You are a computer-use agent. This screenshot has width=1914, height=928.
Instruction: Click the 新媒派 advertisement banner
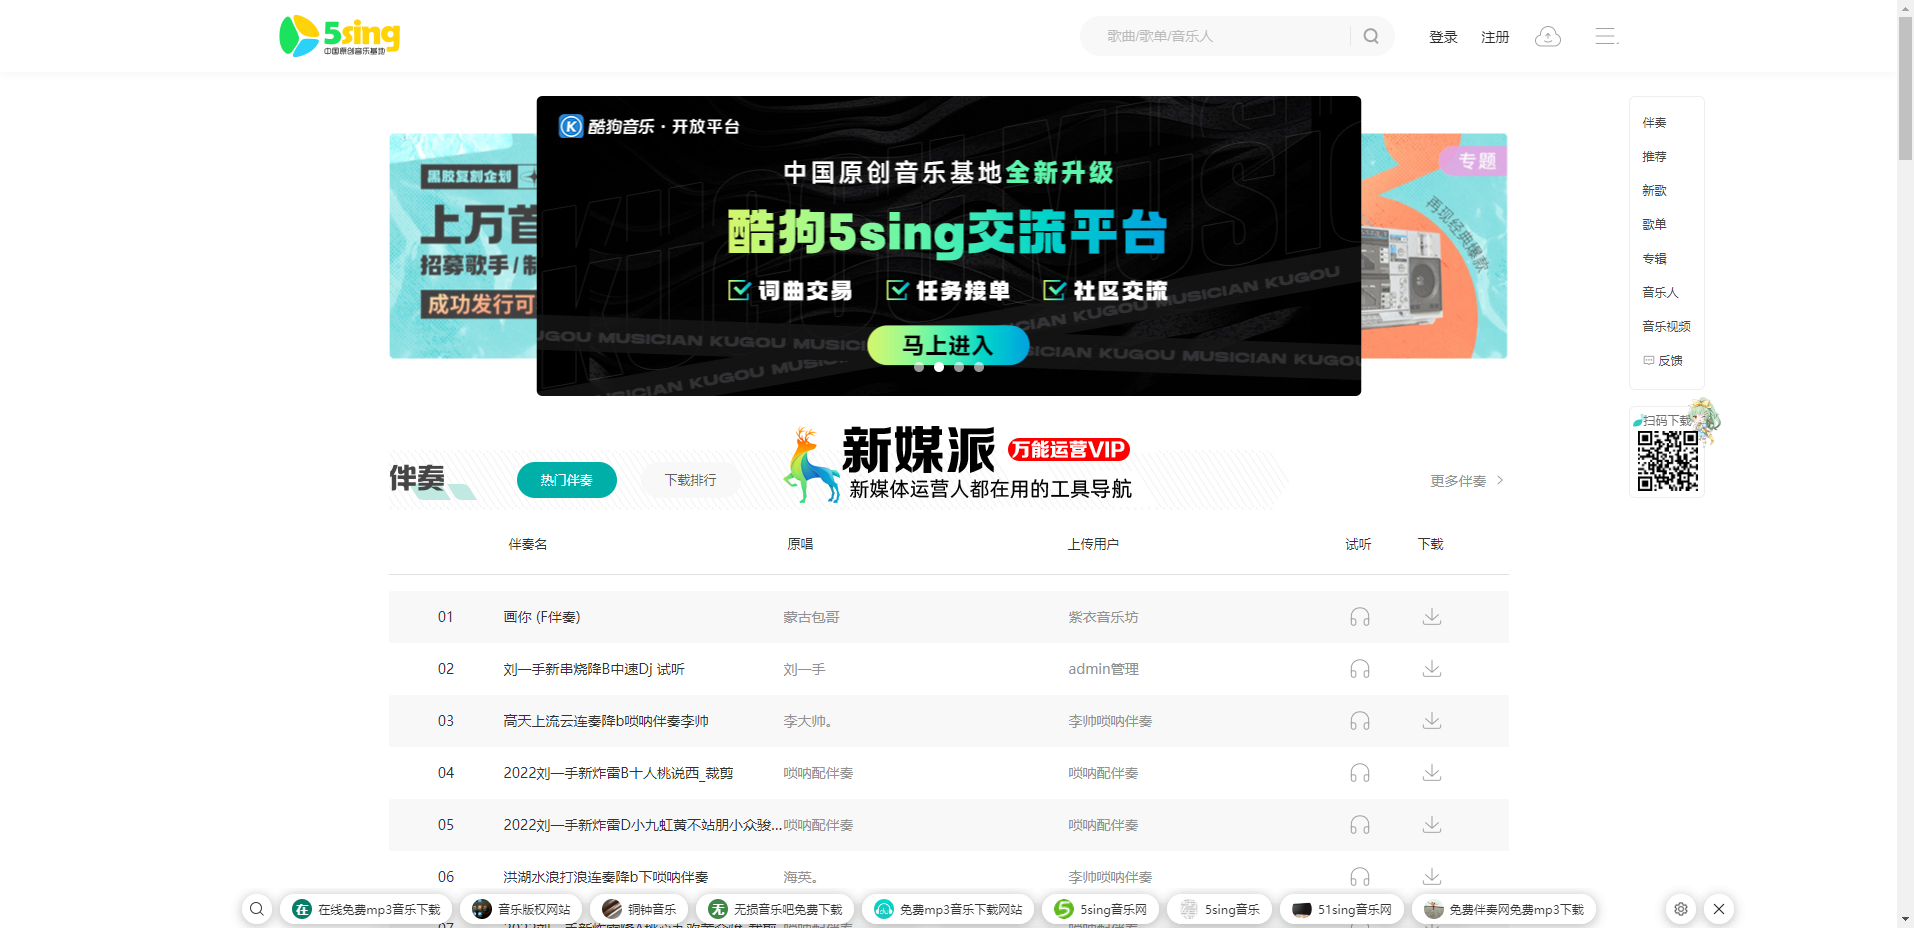[958, 465]
